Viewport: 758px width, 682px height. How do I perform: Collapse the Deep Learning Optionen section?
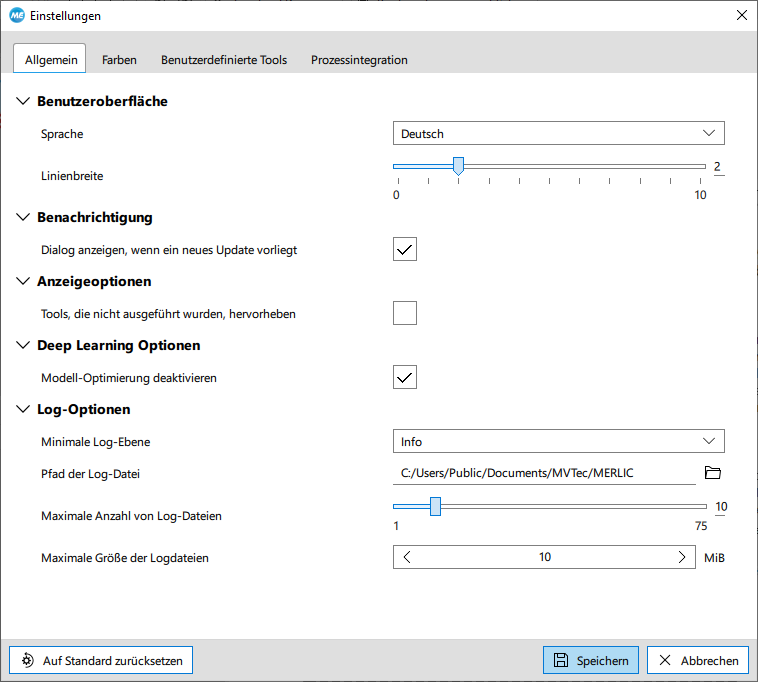24,345
